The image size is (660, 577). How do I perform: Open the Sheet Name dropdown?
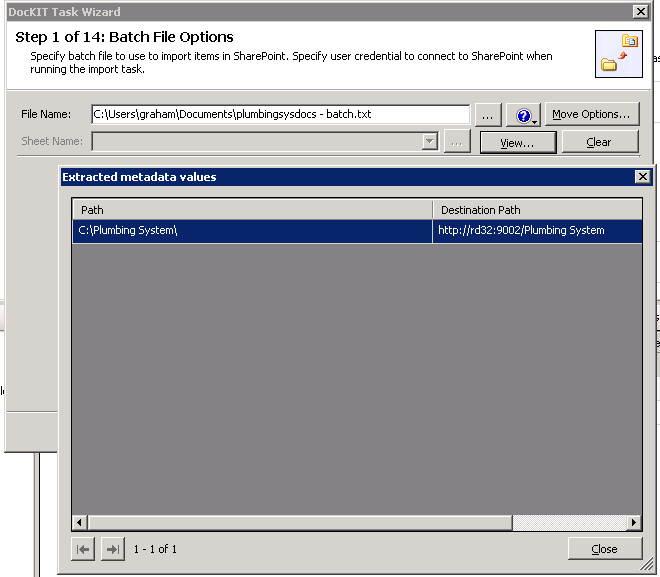coord(430,142)
